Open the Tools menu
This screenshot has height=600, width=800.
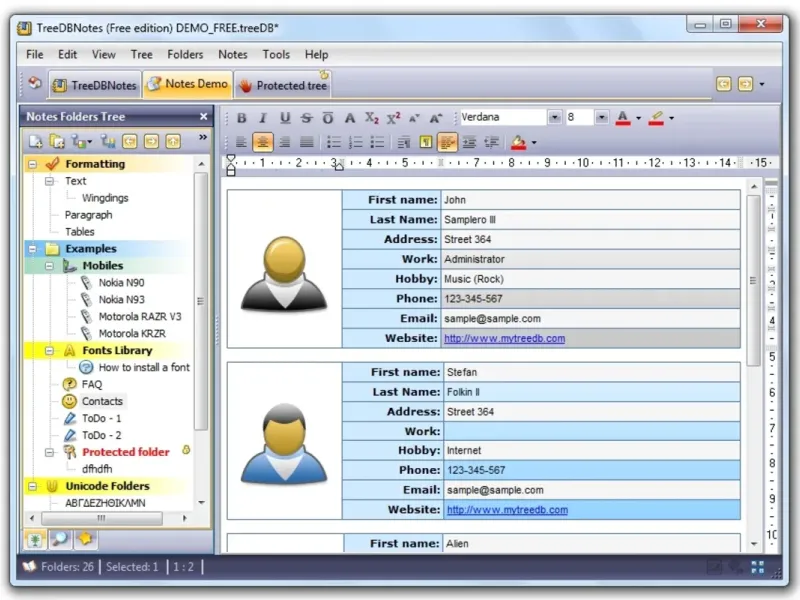[276, 55]
